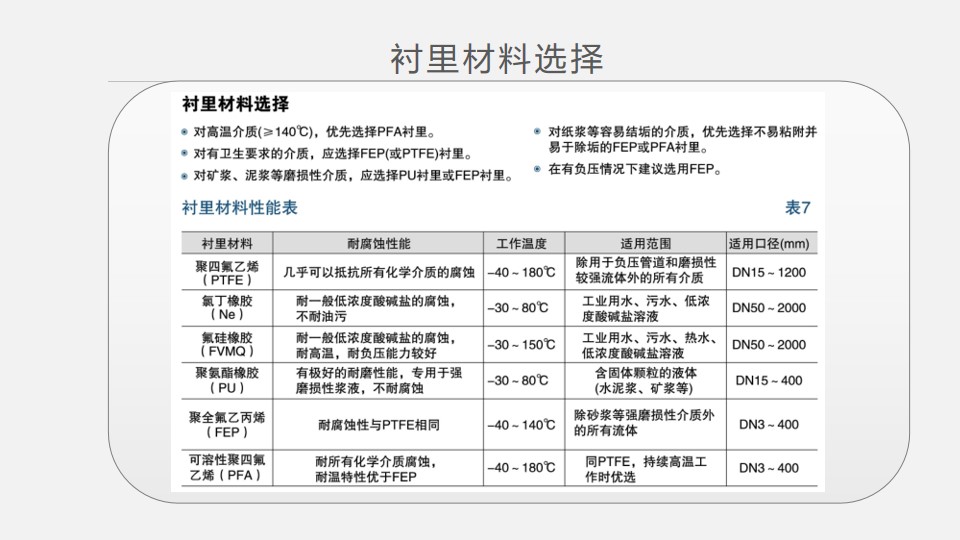960x540 pixels.
Task: Click the –30～150℃ temperature cell
Action: tap(521, 345)
